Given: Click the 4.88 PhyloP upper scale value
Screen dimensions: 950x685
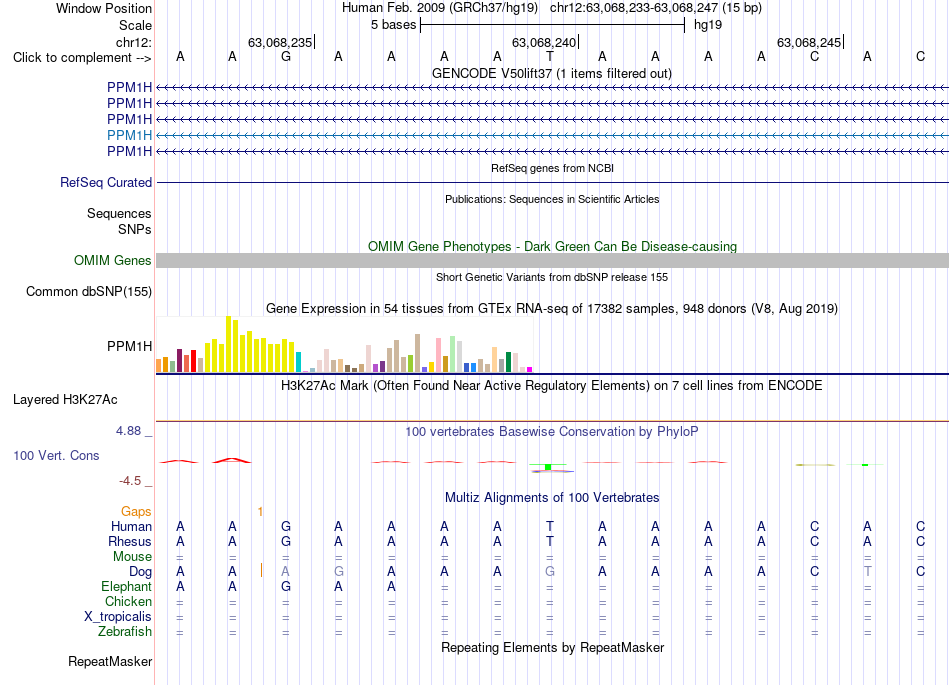Looking at the screenshot, I should point(128,431).
